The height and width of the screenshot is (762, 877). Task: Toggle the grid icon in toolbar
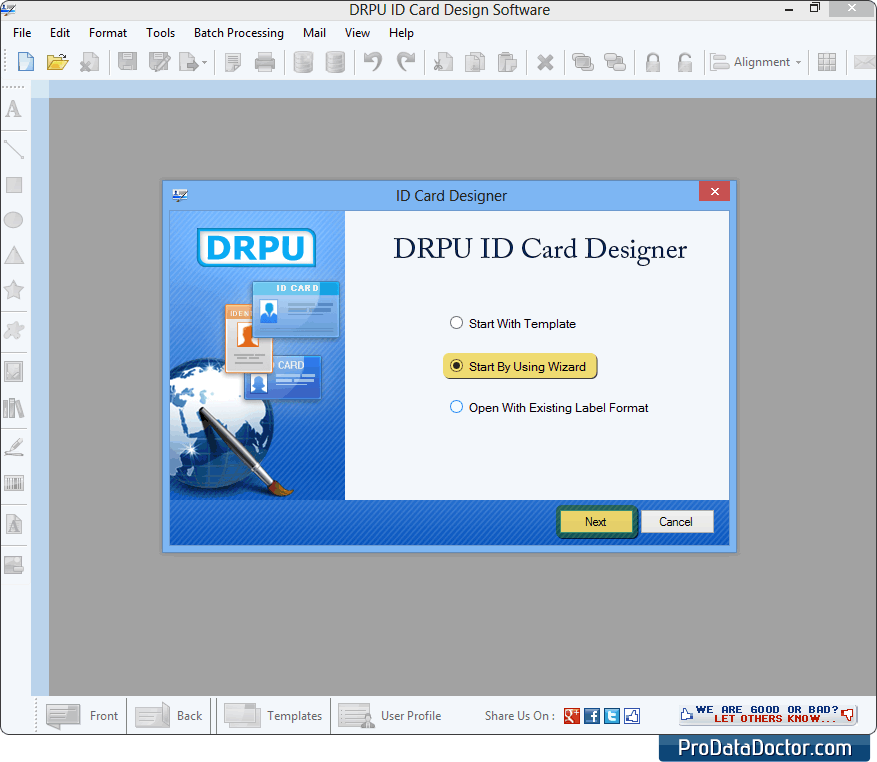tap(827, 62)
